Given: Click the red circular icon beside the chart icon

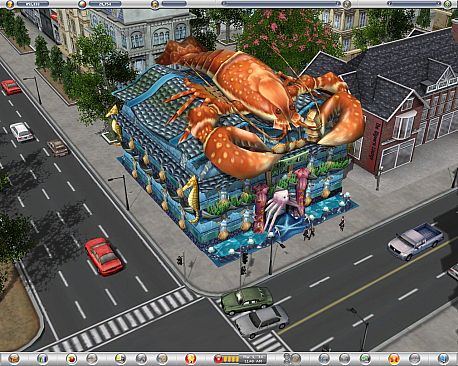Looking at the screenshot, I should (x=71, y=359).
